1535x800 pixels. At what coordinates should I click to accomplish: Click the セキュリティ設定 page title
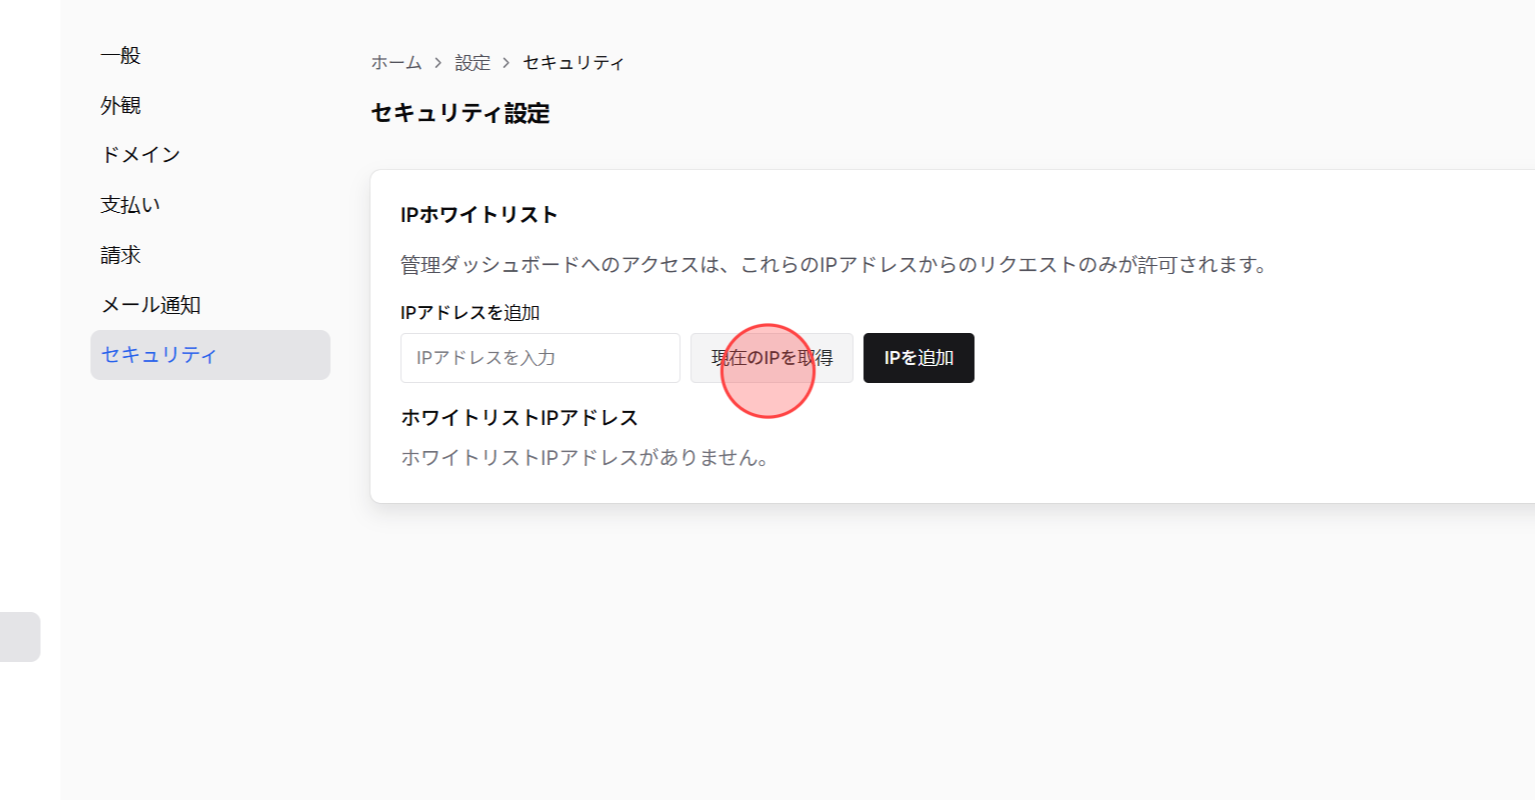coord(460,114)
